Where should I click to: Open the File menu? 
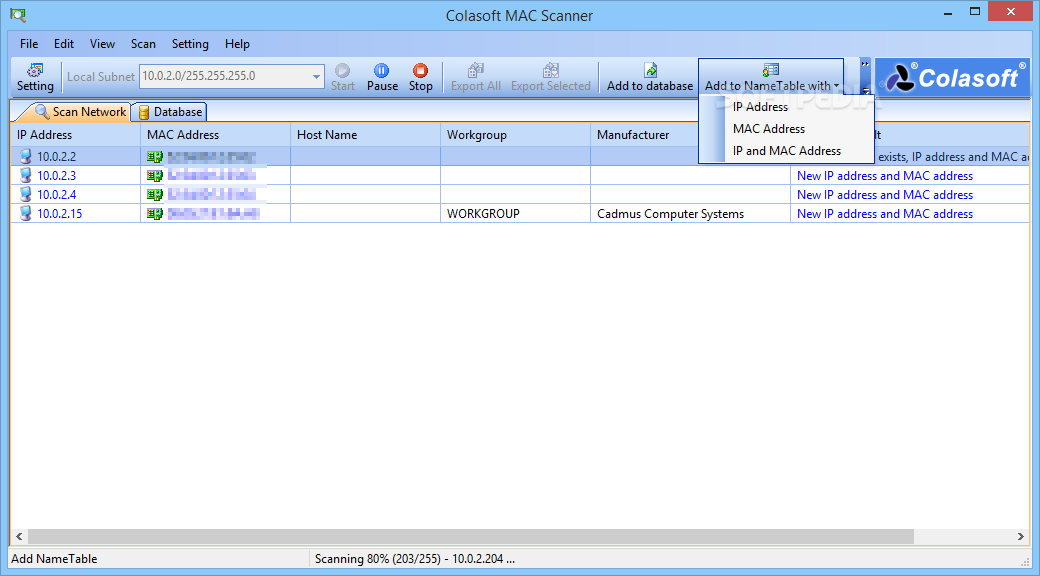[x=29, y=44]
